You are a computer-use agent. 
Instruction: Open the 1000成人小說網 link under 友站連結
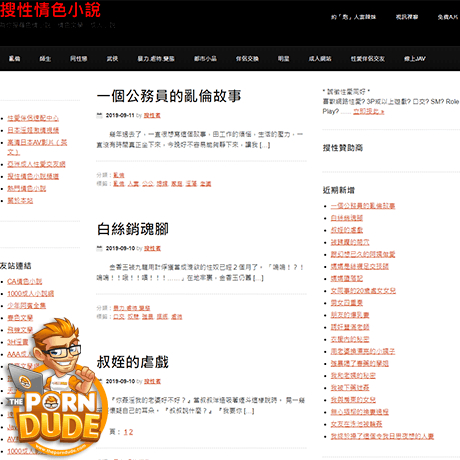click(x=31, y=294)
